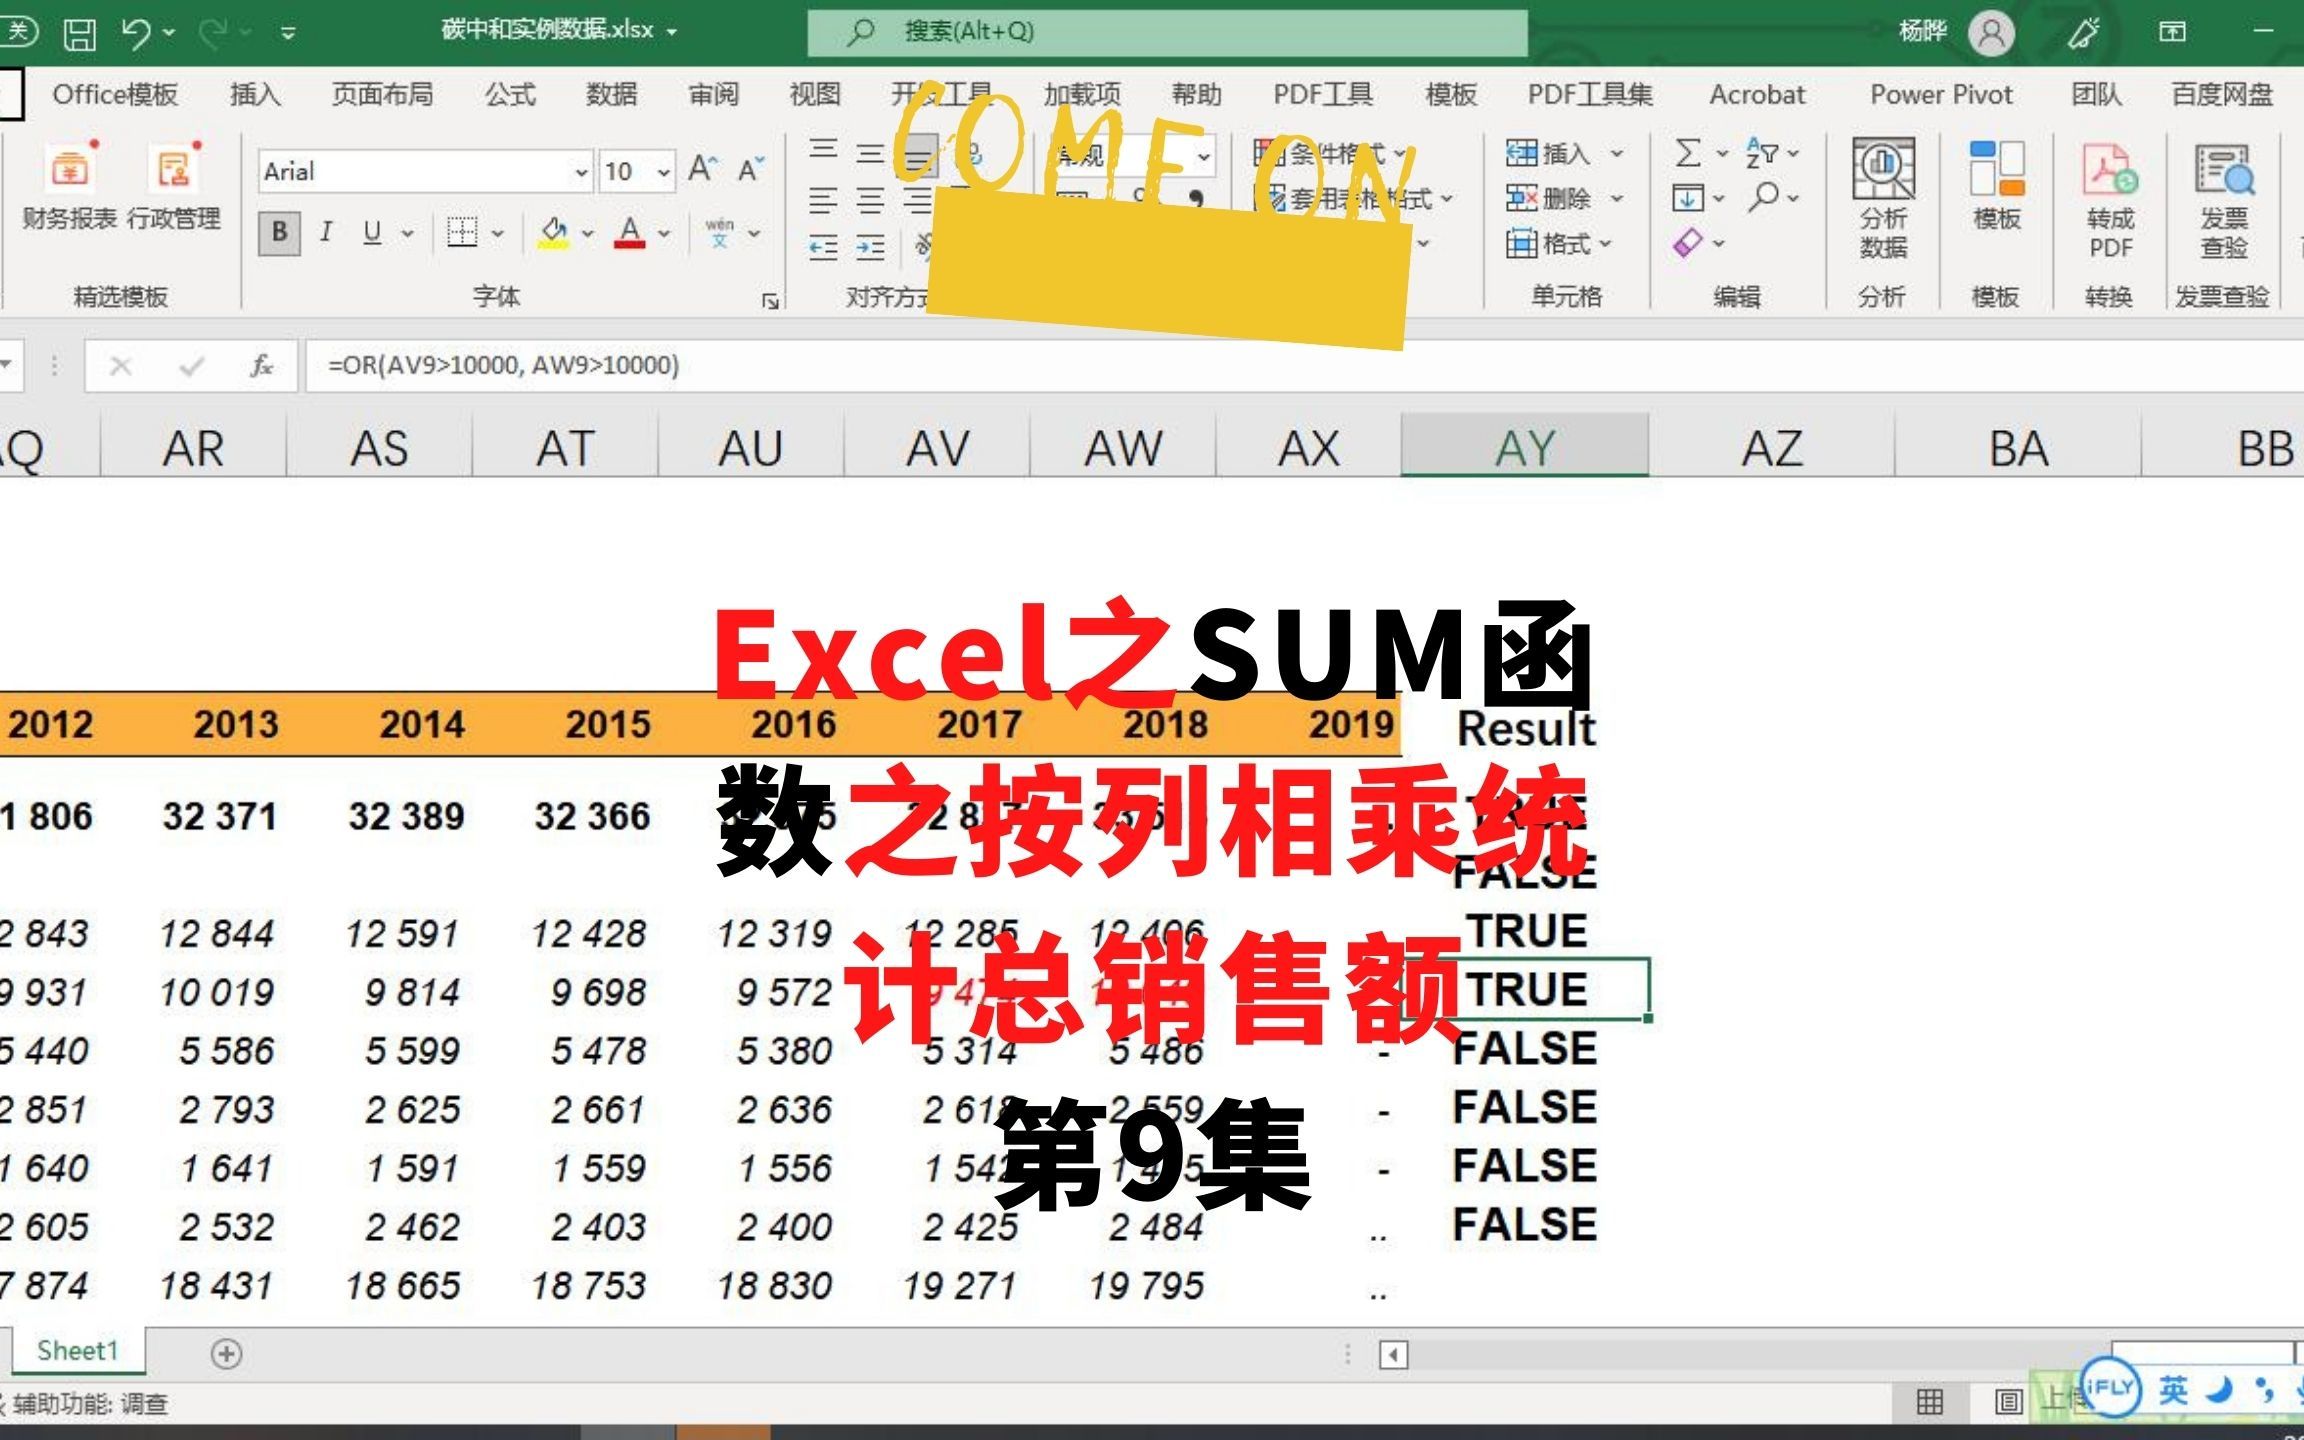Add a new sheet with plus icon
2304x1440 pixels.
coord(226,1353)
